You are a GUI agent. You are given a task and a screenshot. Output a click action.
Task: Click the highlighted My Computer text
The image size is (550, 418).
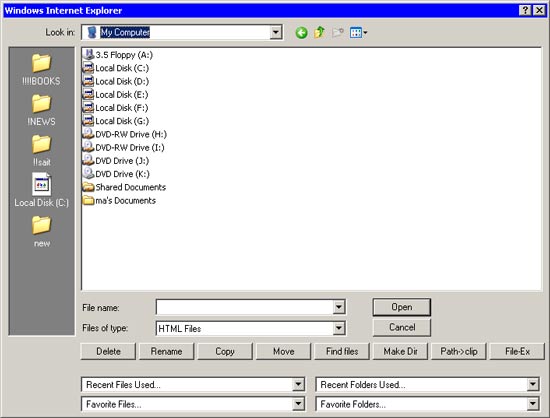coord(125,32)
